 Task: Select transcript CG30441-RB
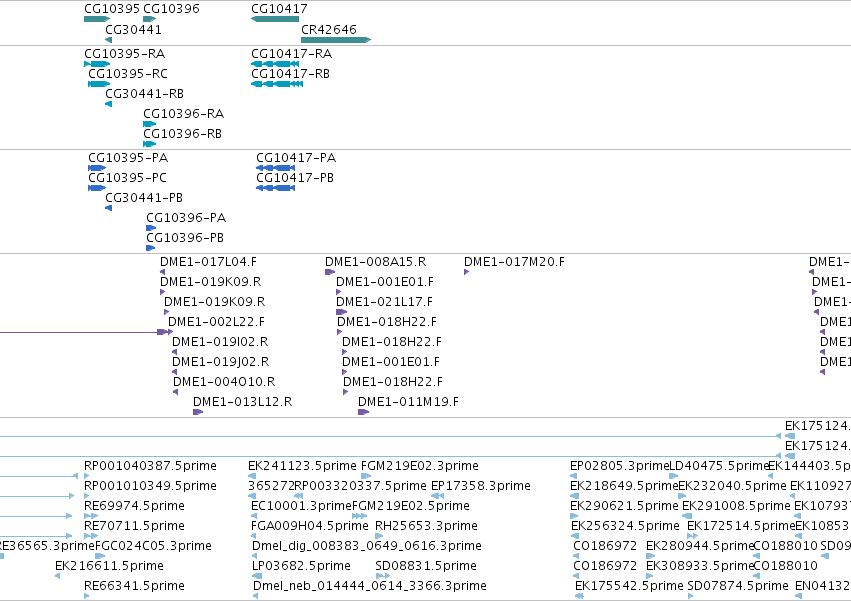point(144,94)
